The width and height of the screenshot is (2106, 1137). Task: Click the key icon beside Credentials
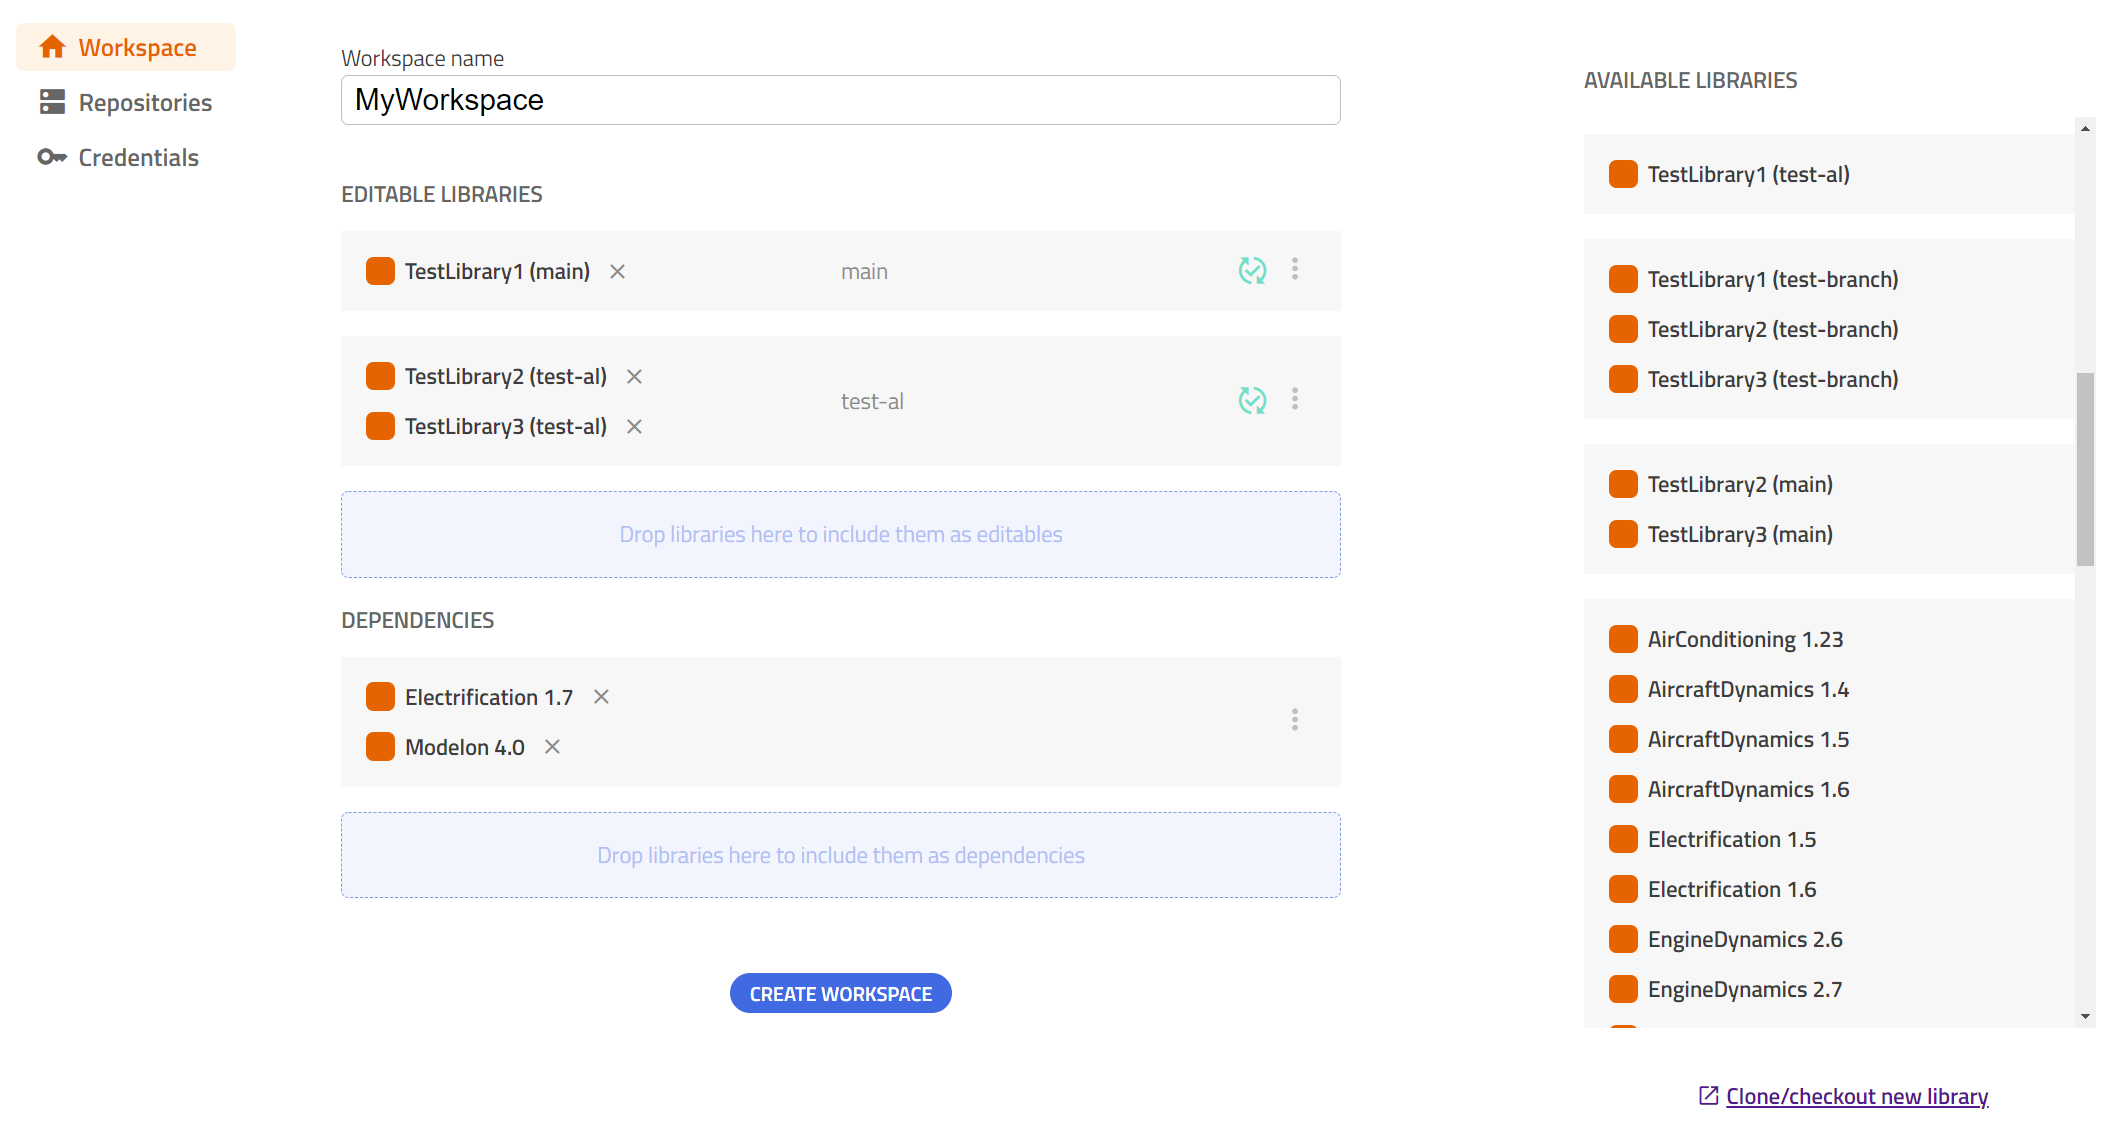click(52, 157)
